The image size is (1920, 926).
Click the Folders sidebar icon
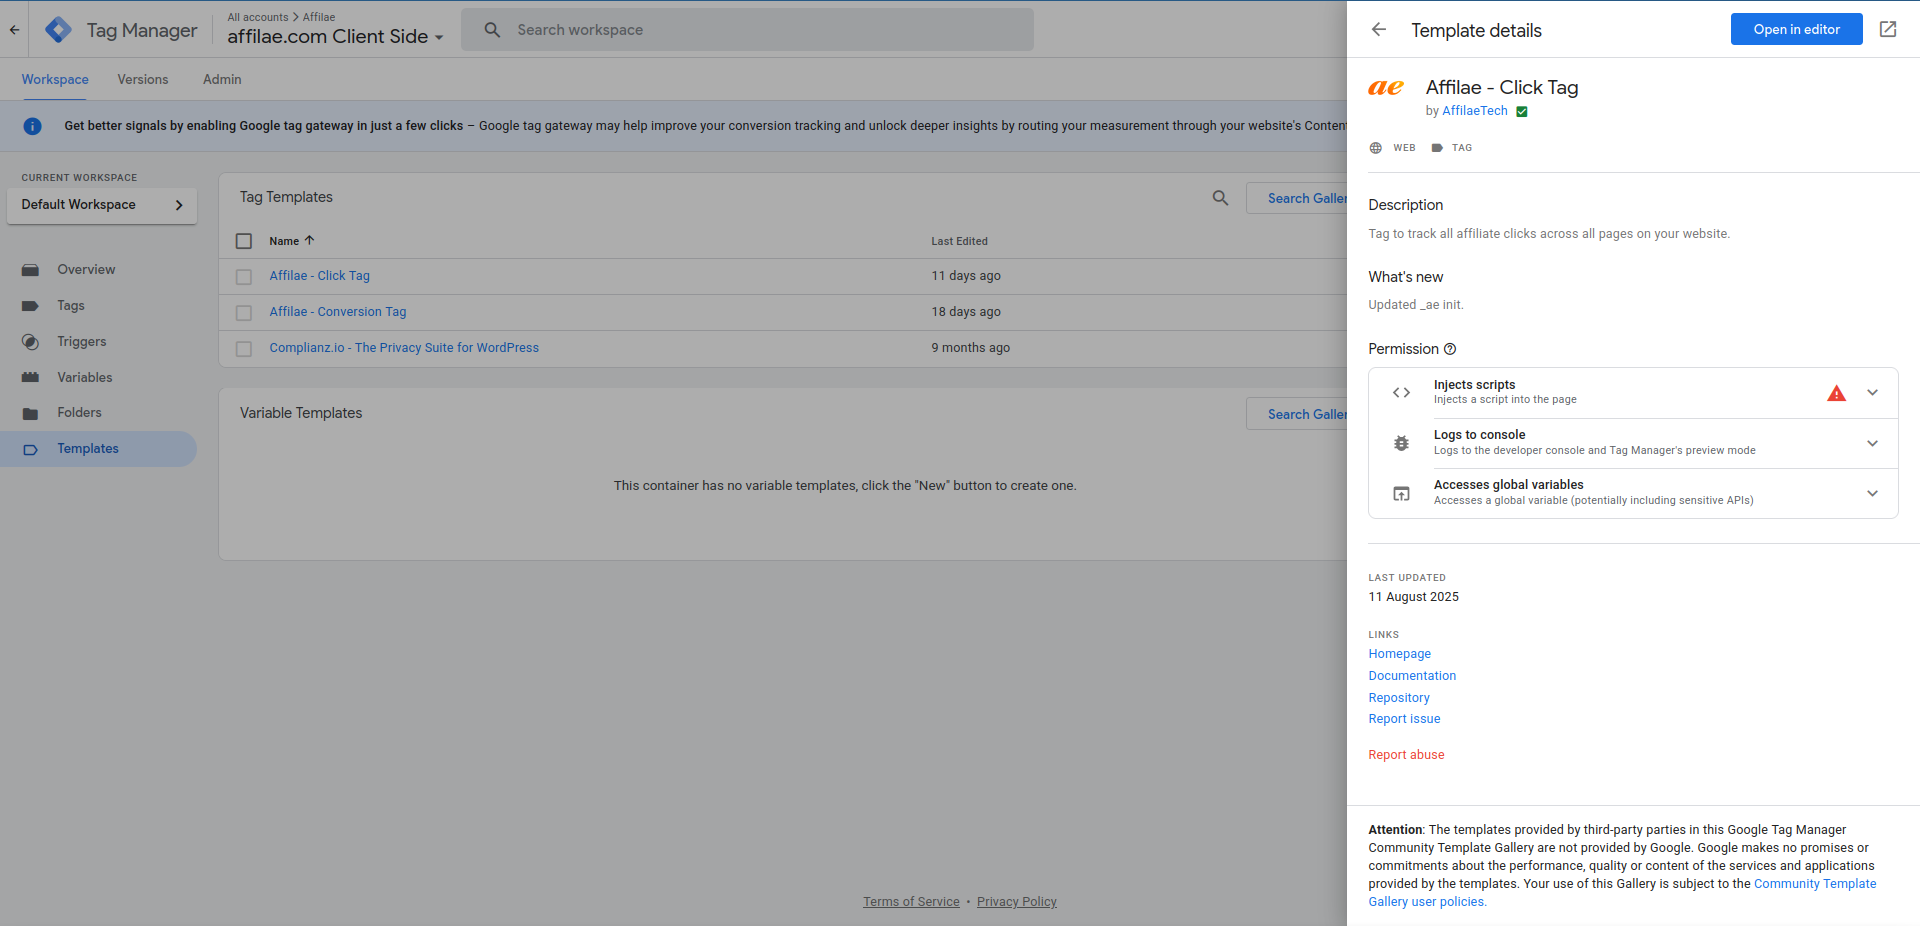tap(30, 413)
